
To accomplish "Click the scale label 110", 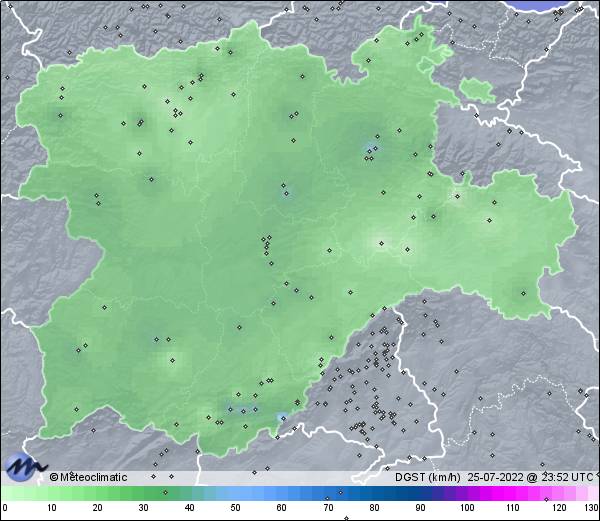I will point(513,508).
